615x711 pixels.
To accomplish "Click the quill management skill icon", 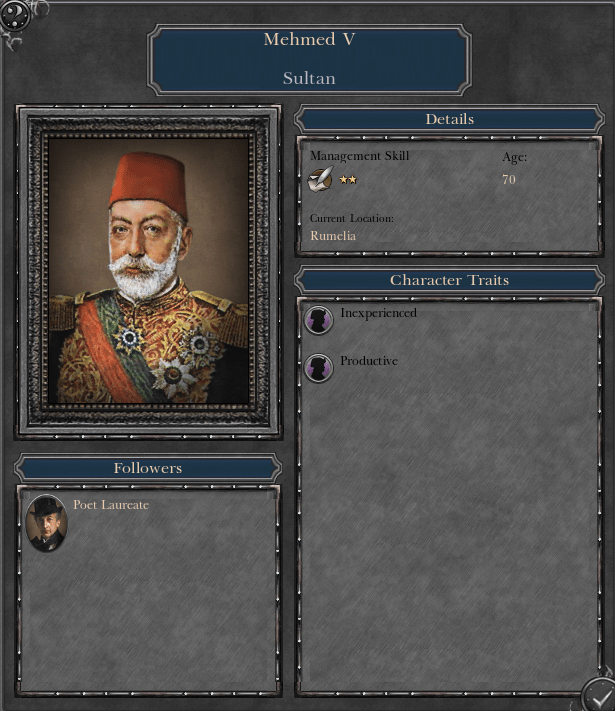I will click(320, 179).
